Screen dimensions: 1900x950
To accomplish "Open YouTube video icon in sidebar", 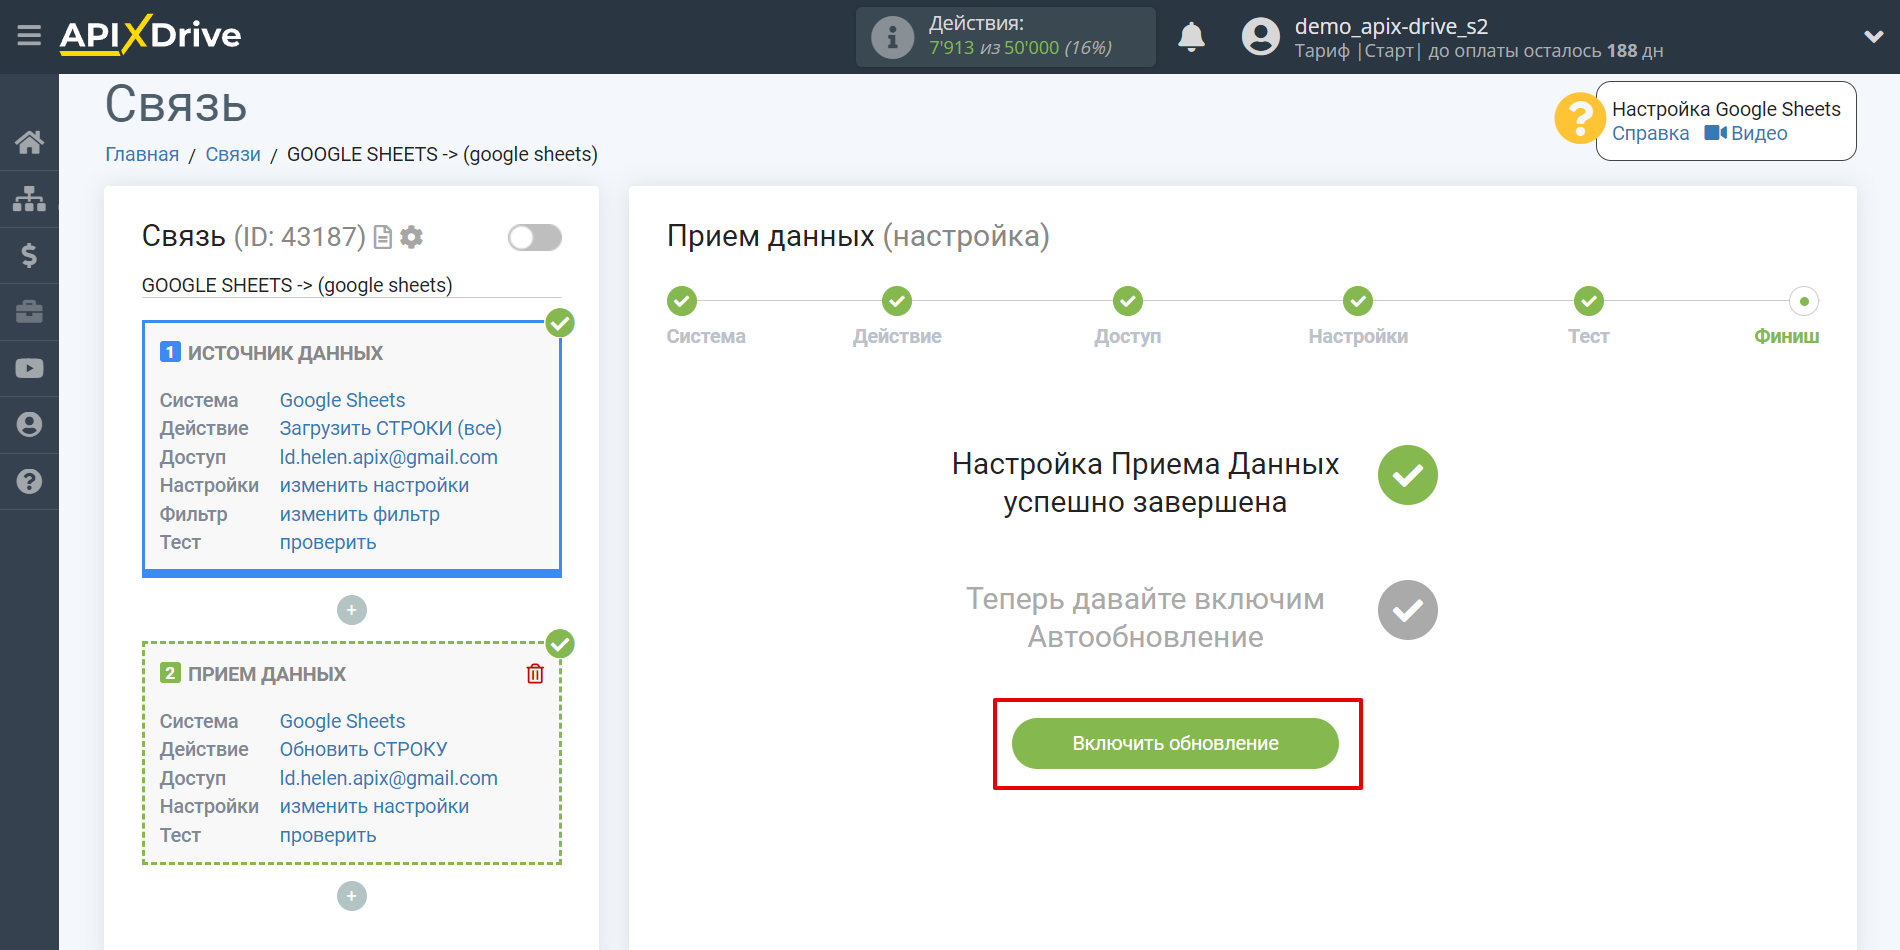I will click(x=29, y=368).
